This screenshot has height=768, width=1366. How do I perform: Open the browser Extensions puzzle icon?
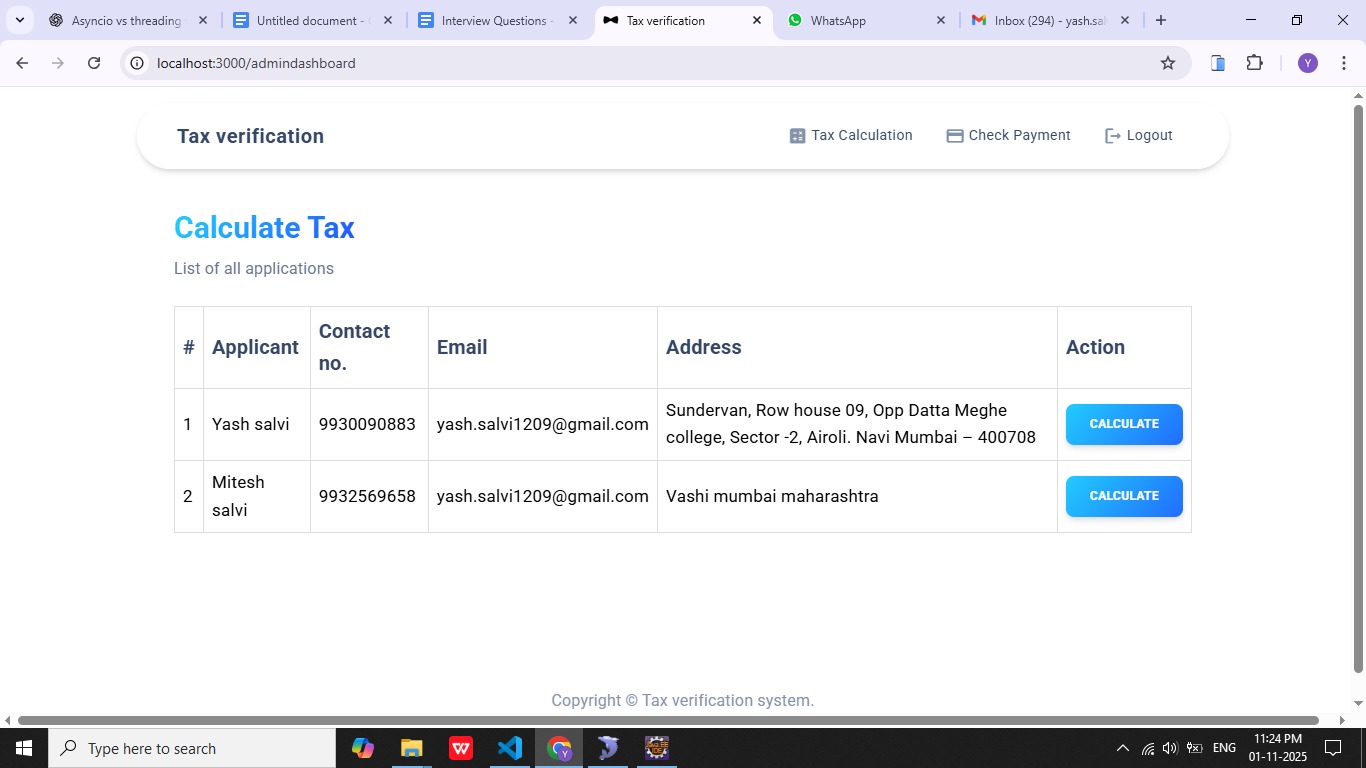click(1254, 63)
